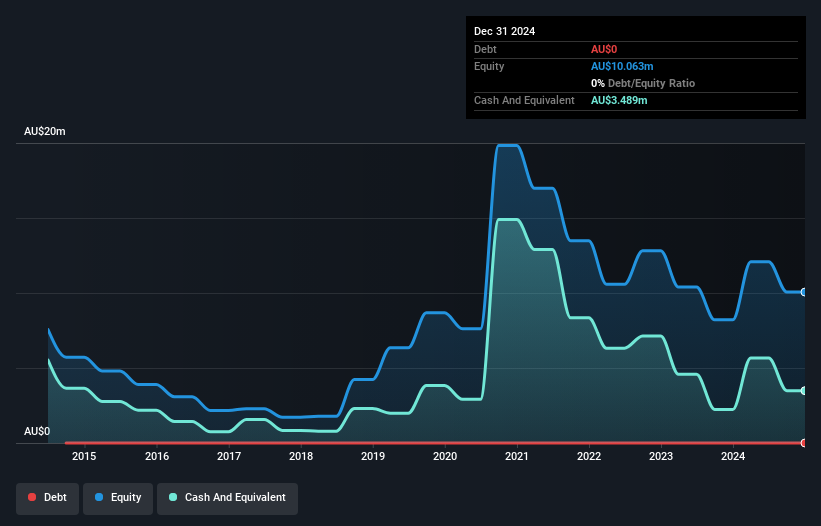
Task: Click the 2016 x-axis label
Action: coord(157,456)
